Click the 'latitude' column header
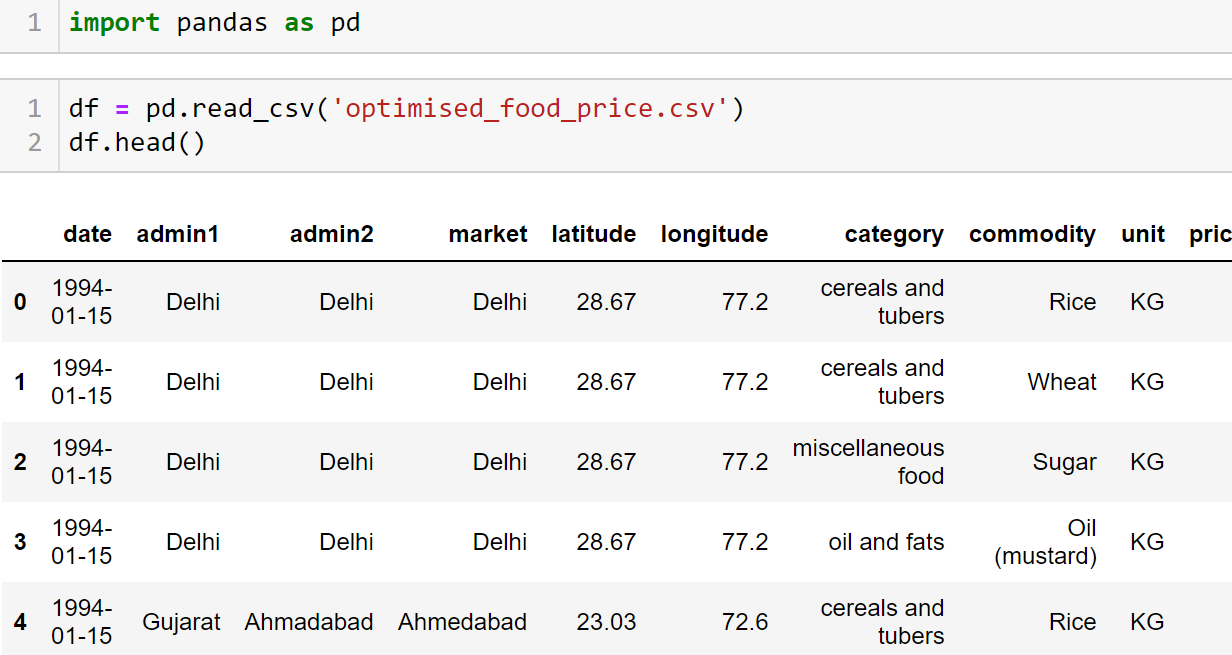1232x655 pixels. (593, 234)
